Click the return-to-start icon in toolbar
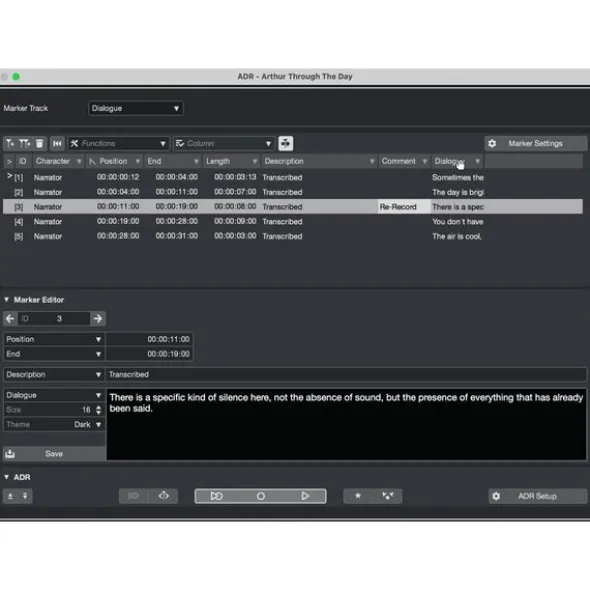This screenshot has height=591, width=590. 57,144
